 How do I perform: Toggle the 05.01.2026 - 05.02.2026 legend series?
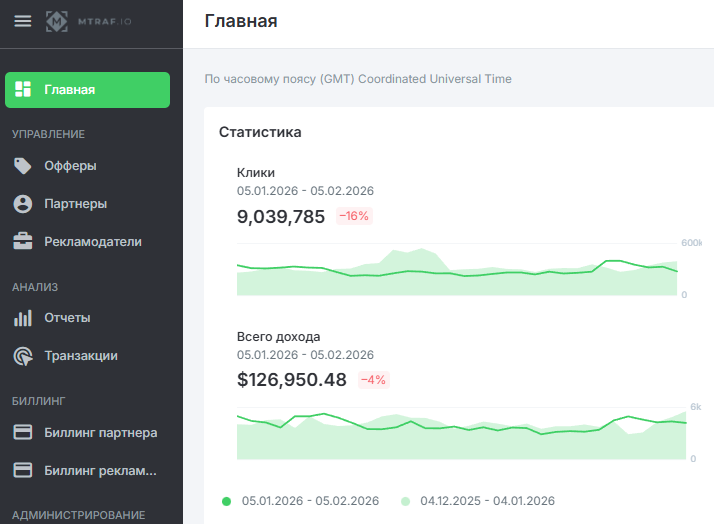(300, 501)
